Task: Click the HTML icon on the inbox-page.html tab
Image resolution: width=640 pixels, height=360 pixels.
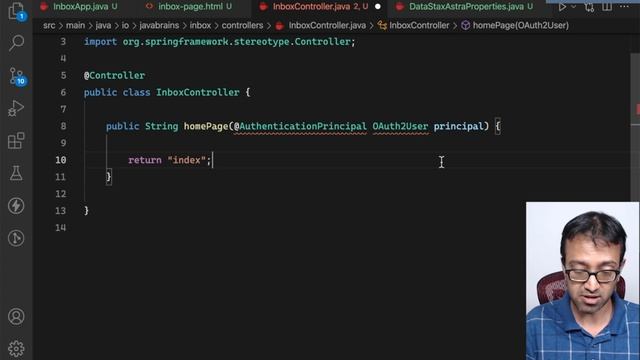Action: (x=150, y=6)
